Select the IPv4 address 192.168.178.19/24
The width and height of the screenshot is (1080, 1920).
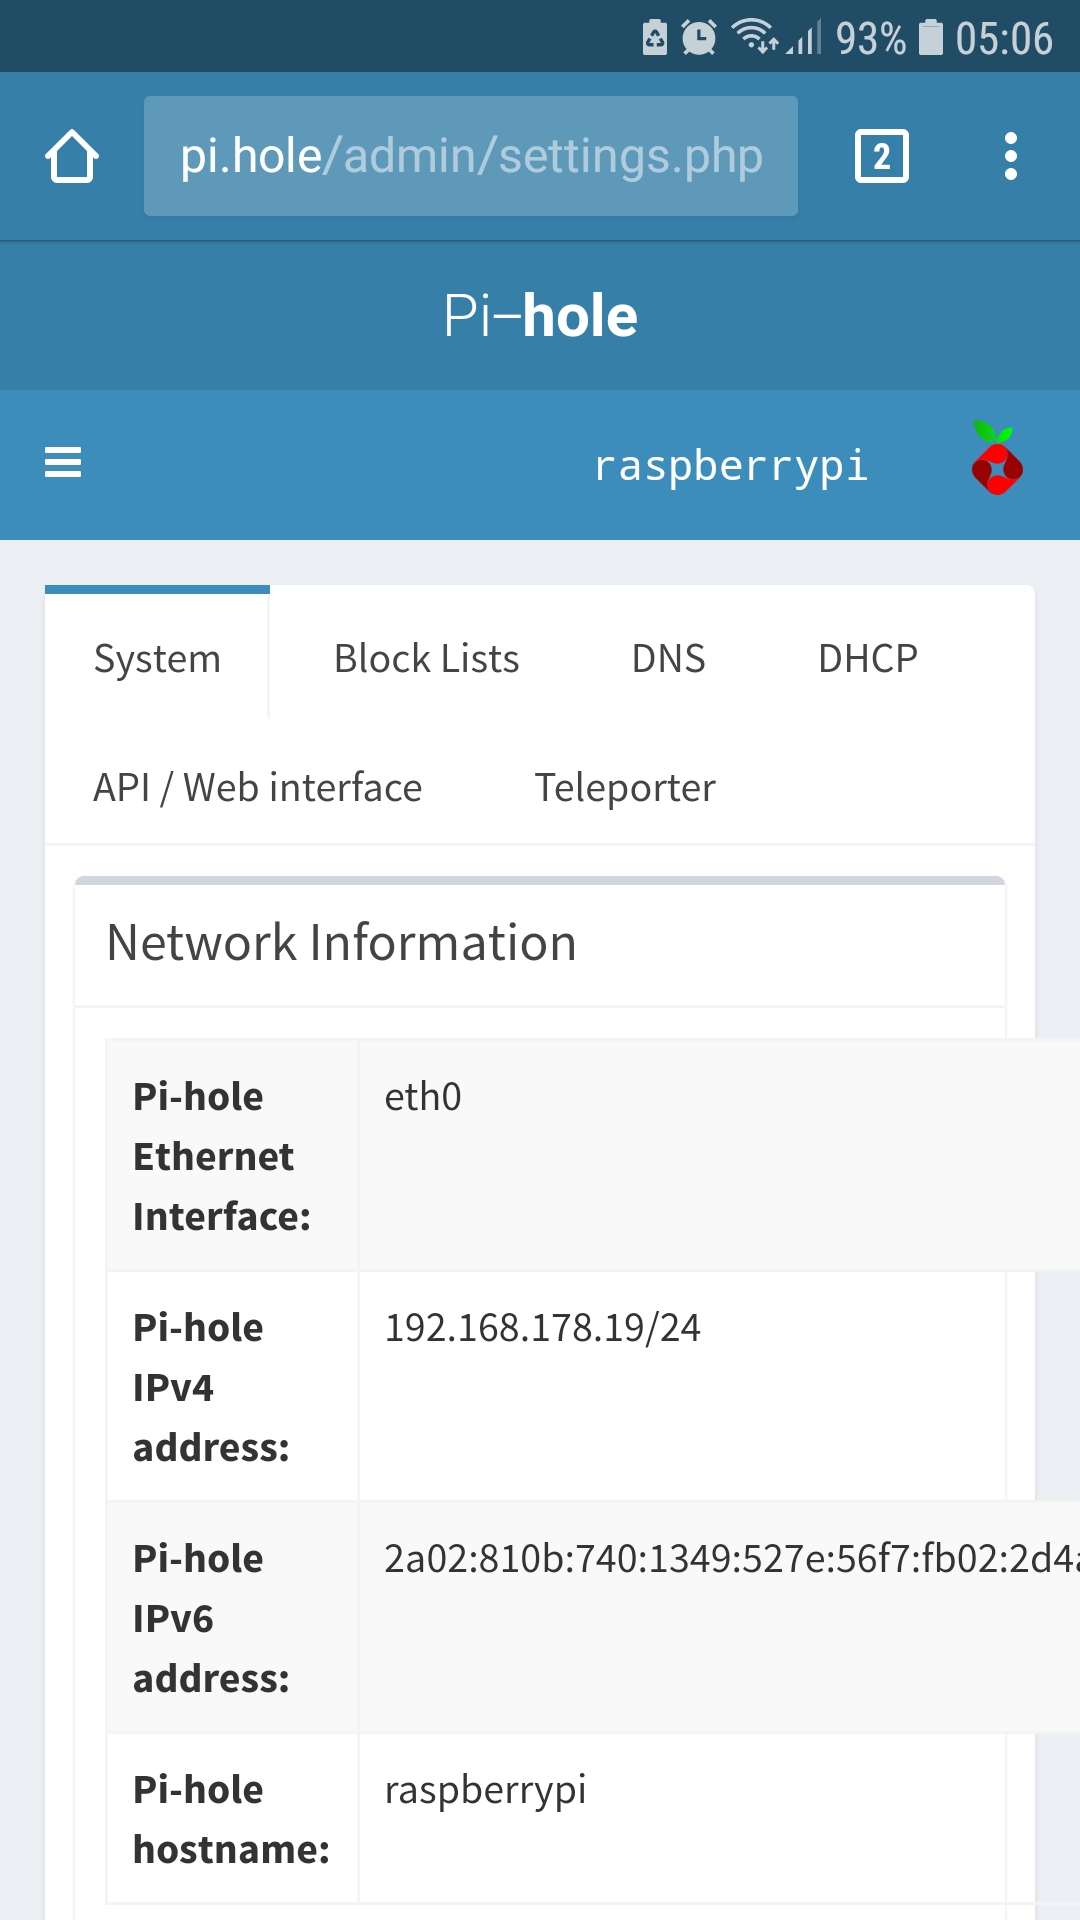543,1328
